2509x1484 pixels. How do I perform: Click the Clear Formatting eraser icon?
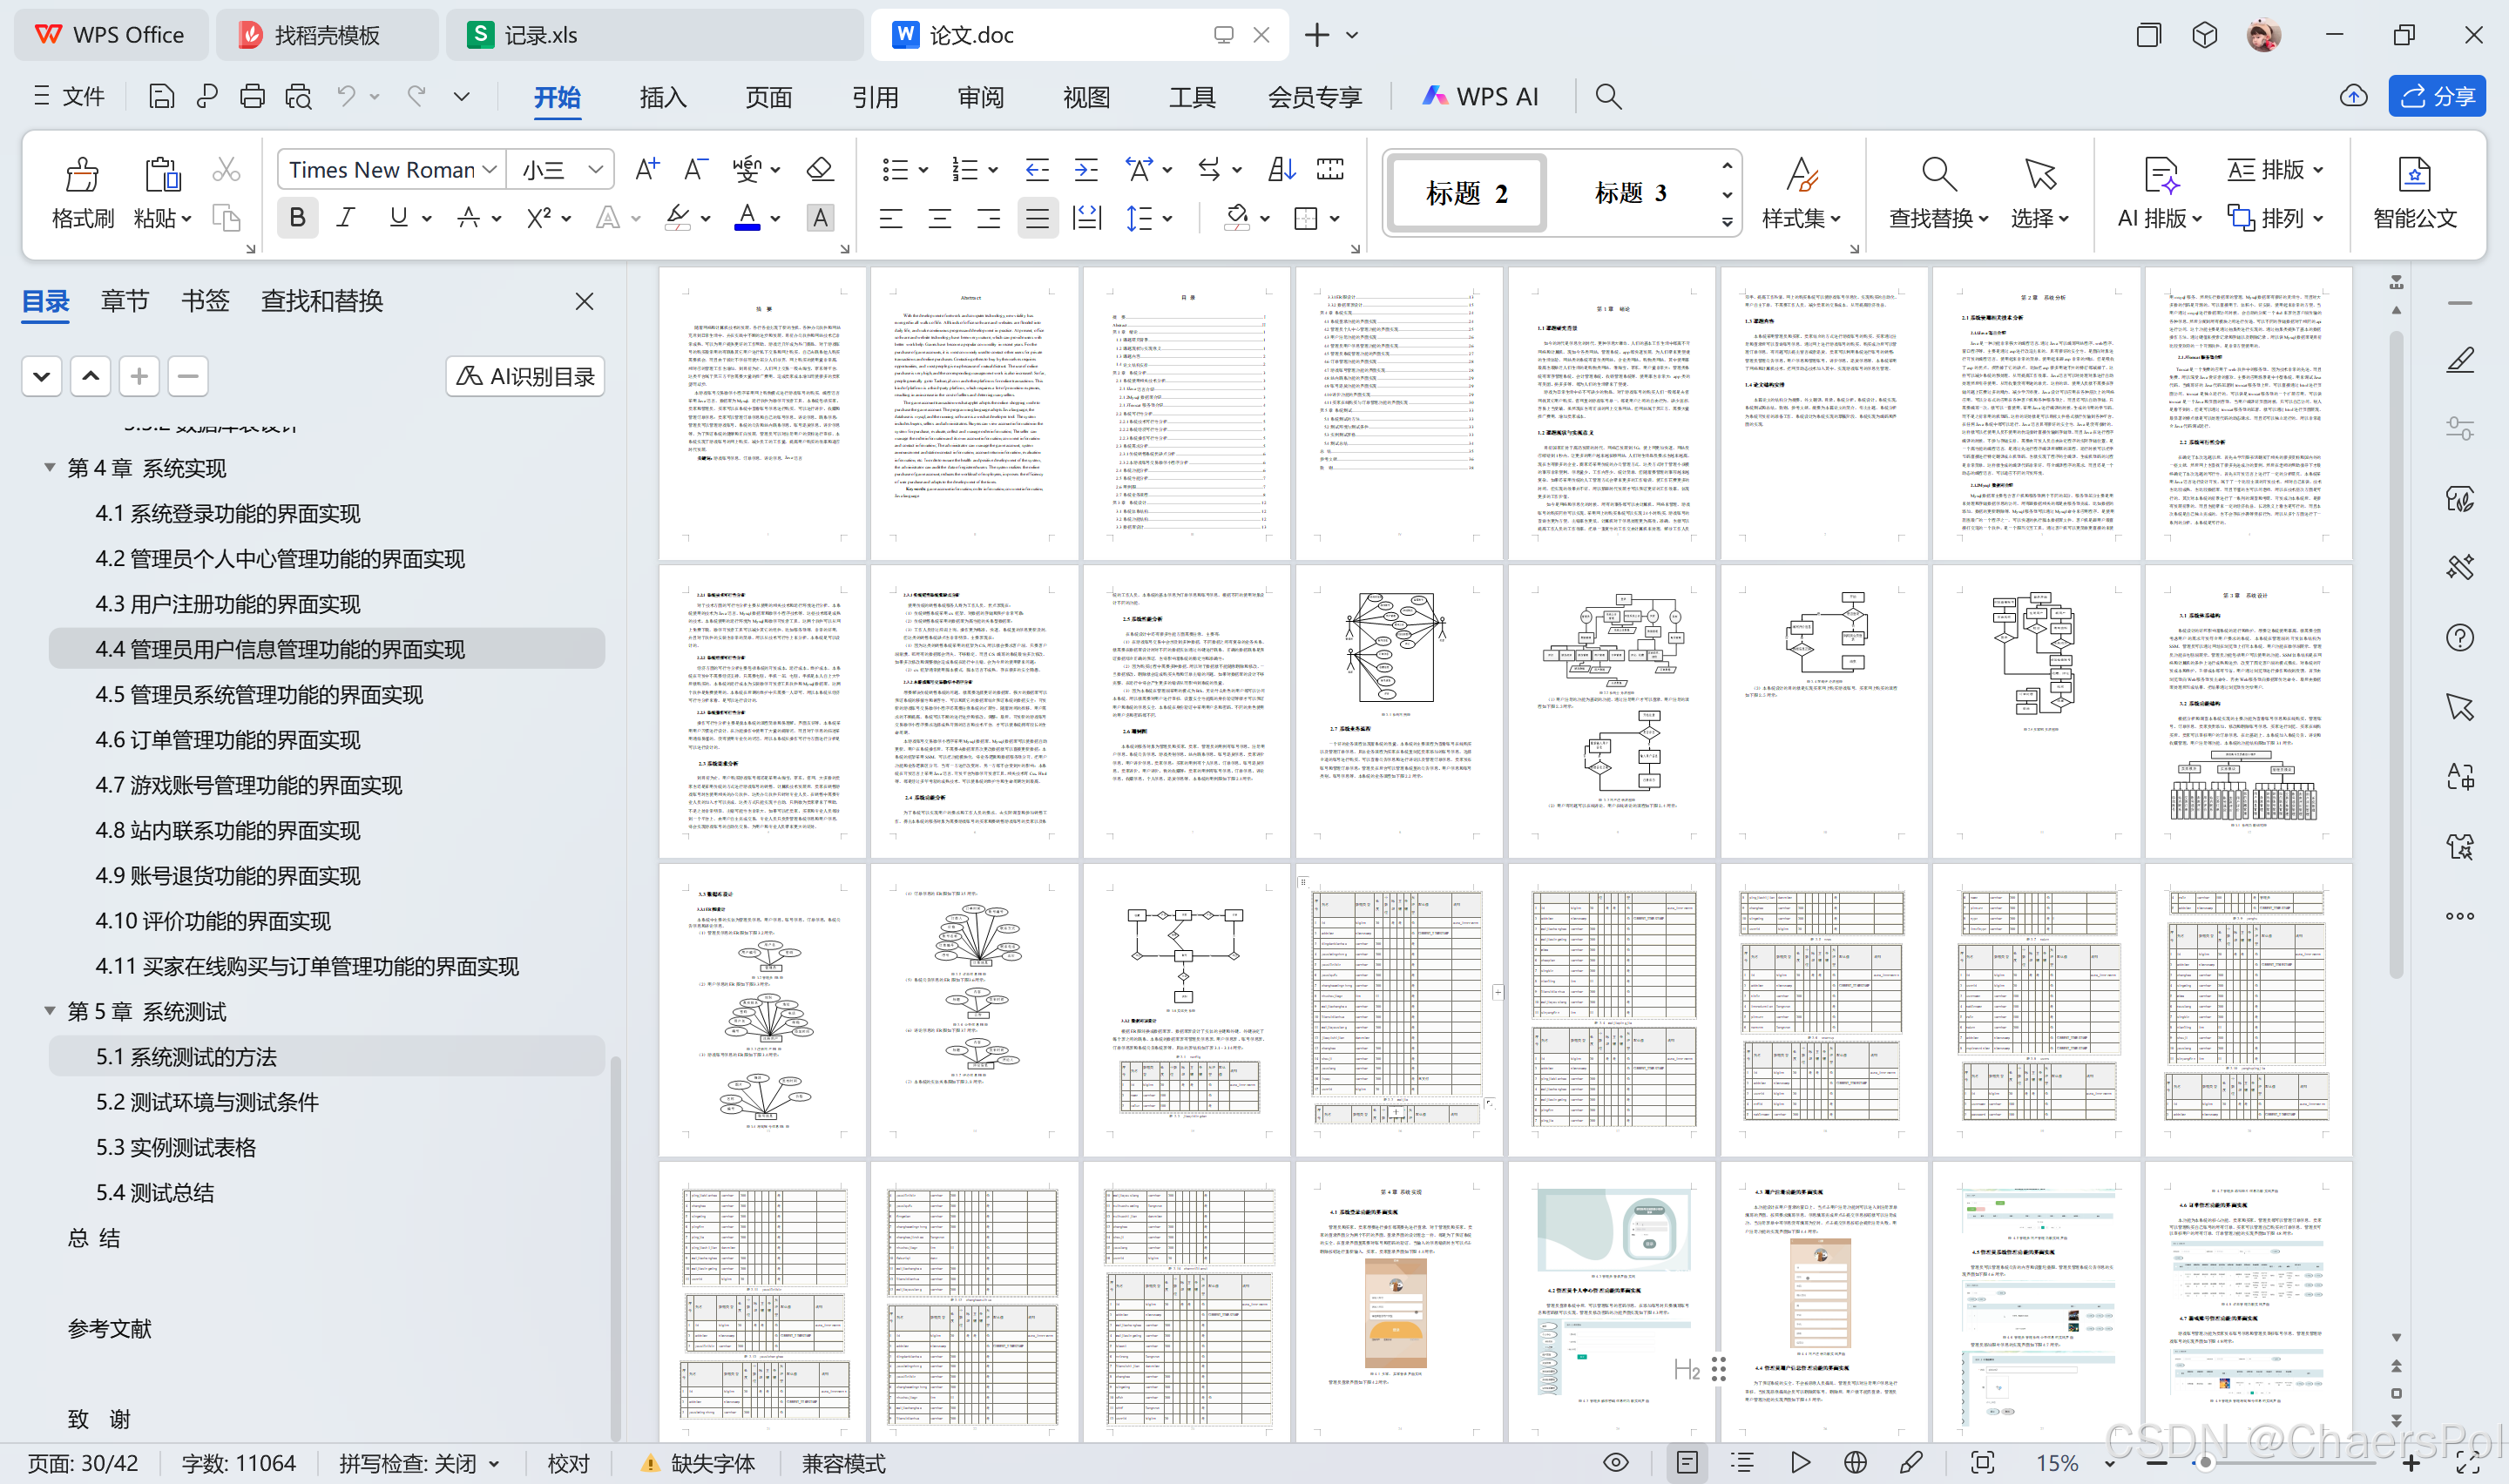tap(820, 169)
